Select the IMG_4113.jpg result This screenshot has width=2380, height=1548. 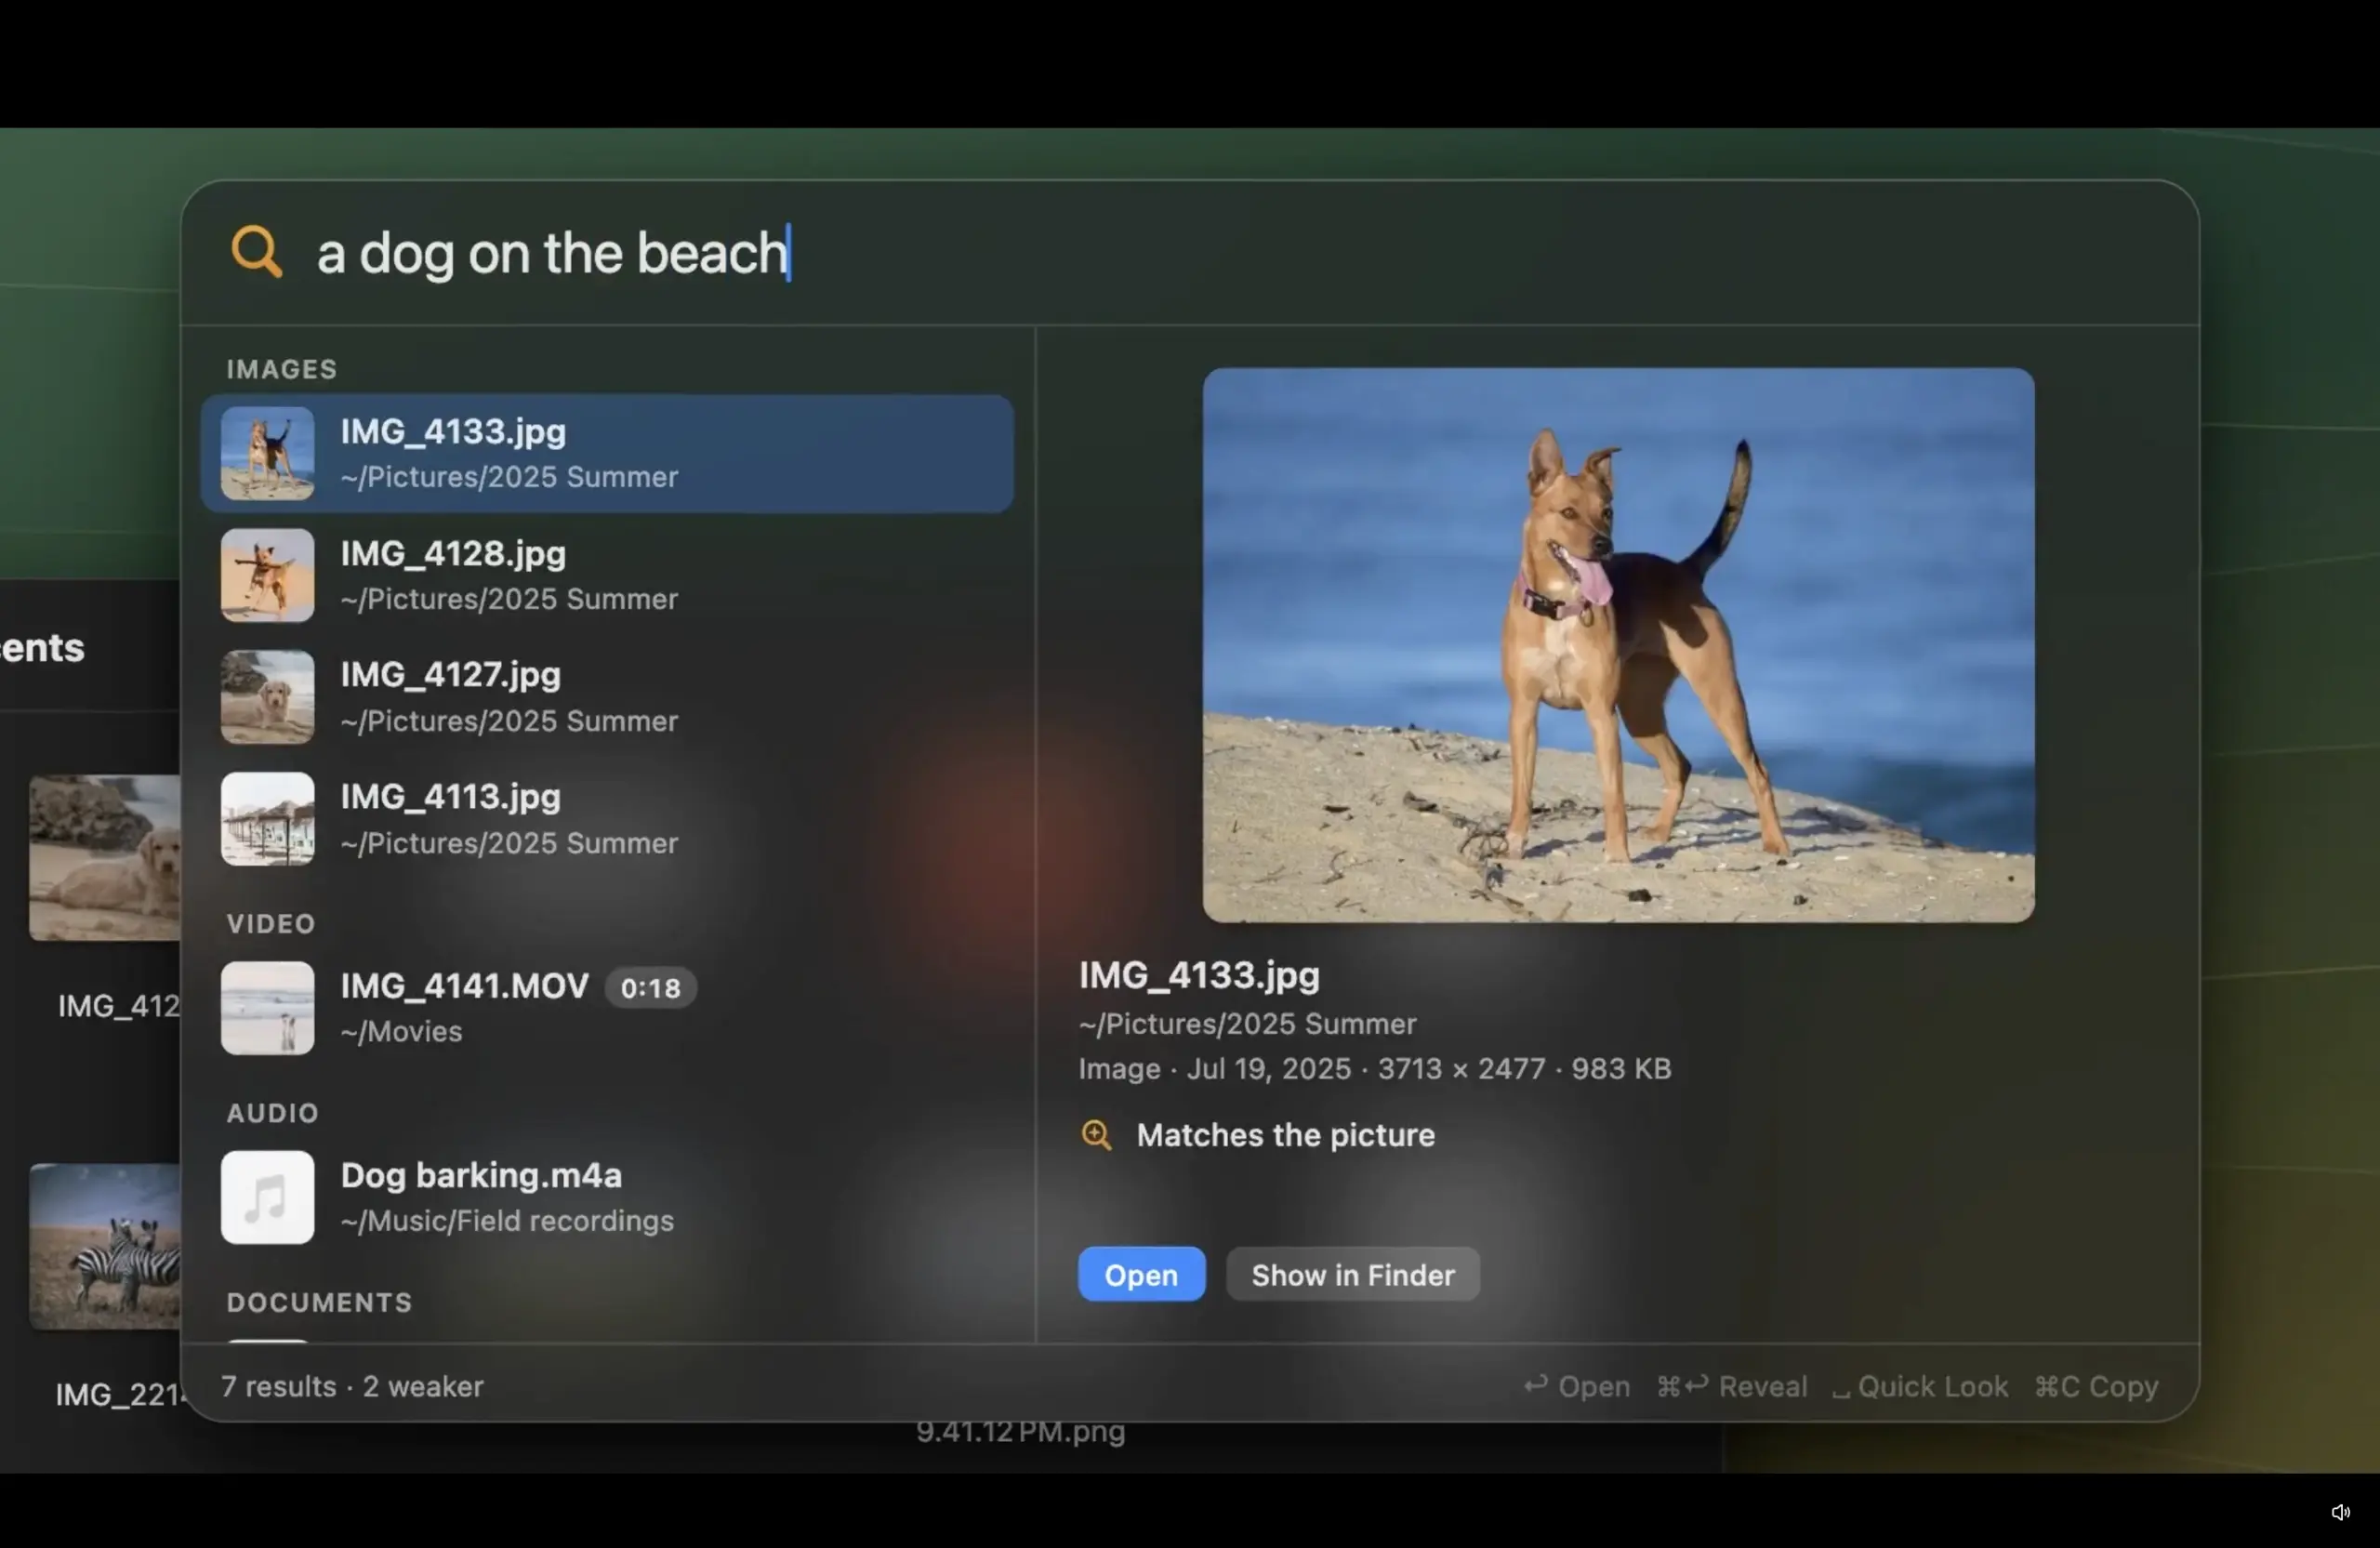(x=607, y=820)
